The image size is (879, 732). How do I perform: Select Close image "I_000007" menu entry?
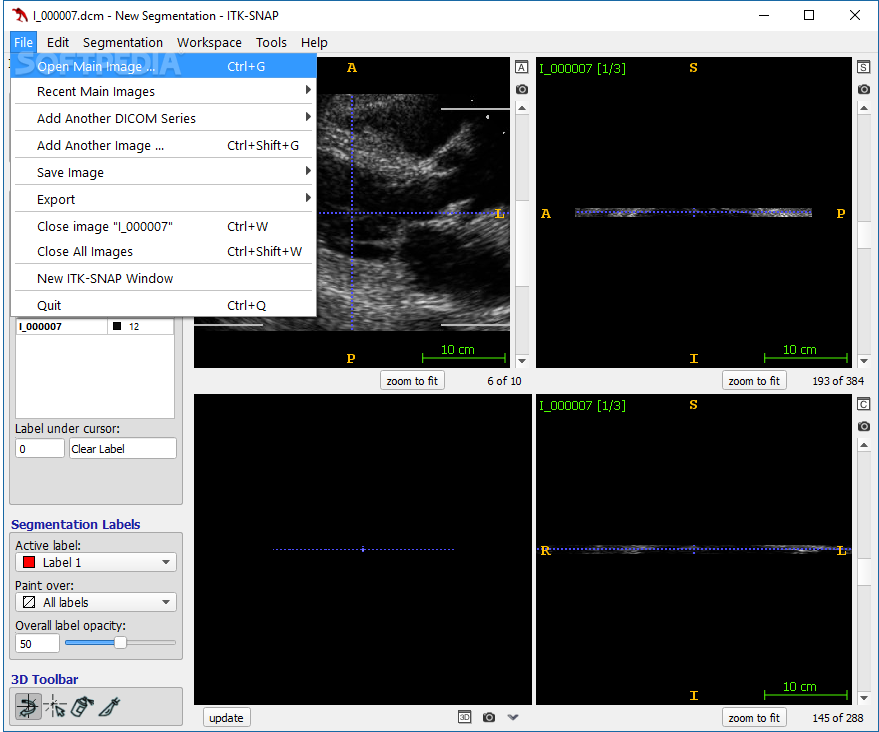pyautogui.click(x=163, y=226)
